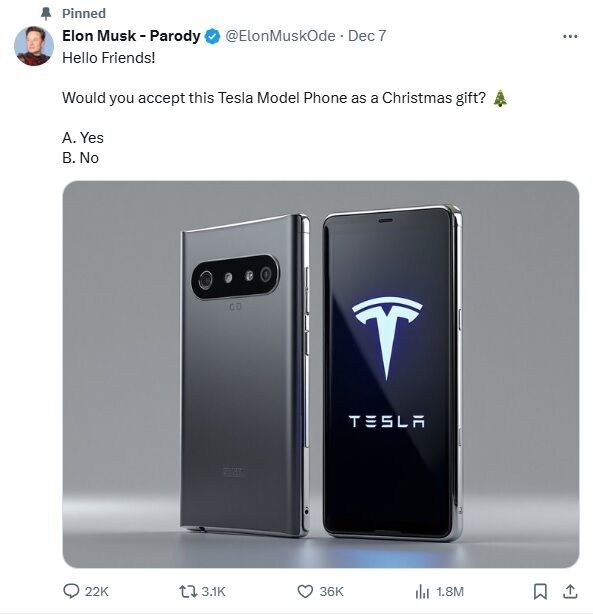Open the Dec 7 post timestamp

click(x=367, y=36)
